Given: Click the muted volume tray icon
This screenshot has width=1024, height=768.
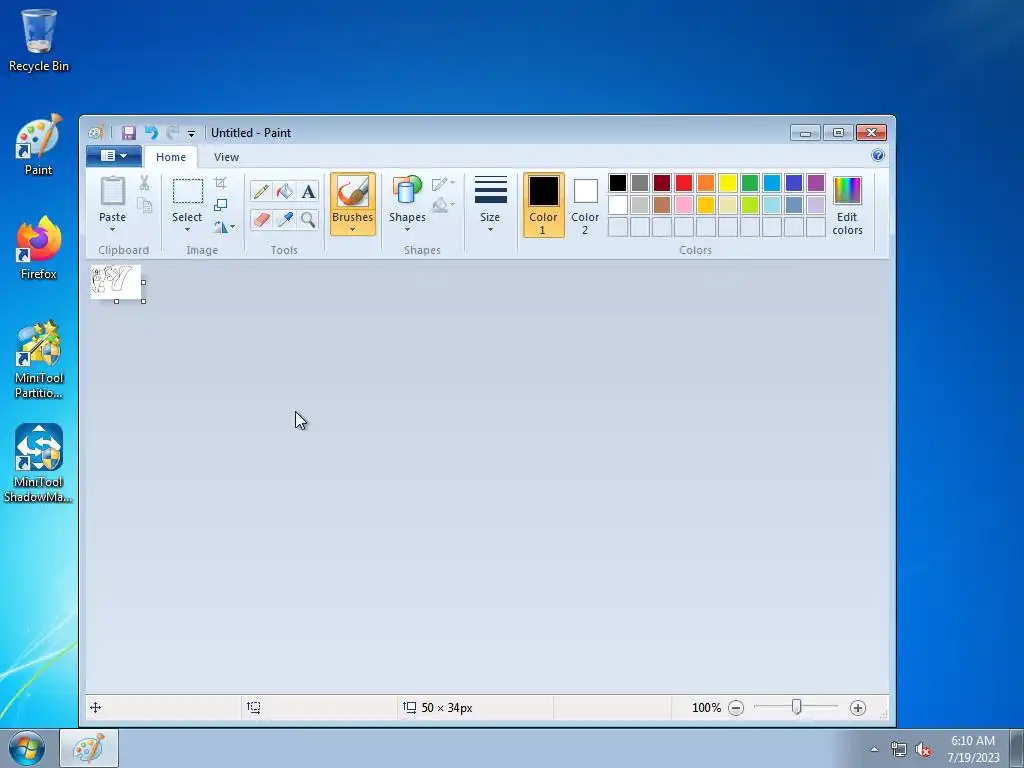Looking at the screenshot, I should point(923,749).
